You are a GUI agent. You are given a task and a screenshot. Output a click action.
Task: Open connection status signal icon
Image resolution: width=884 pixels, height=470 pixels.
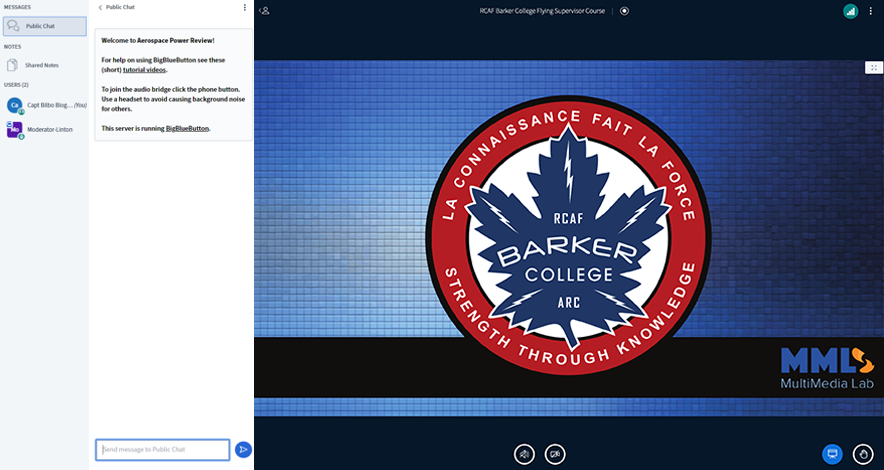click(851, 11)
